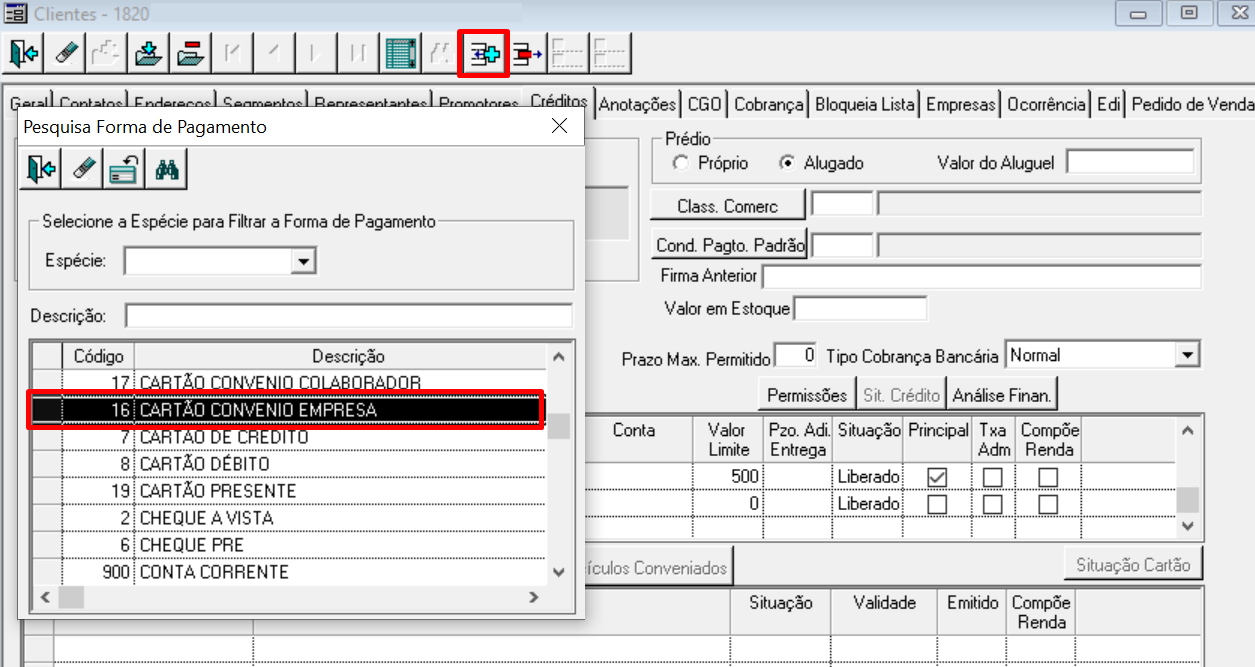This screenshot has width=1255, height=667.
Task: Click the Permissões button
Action: (x=807, y=395)
